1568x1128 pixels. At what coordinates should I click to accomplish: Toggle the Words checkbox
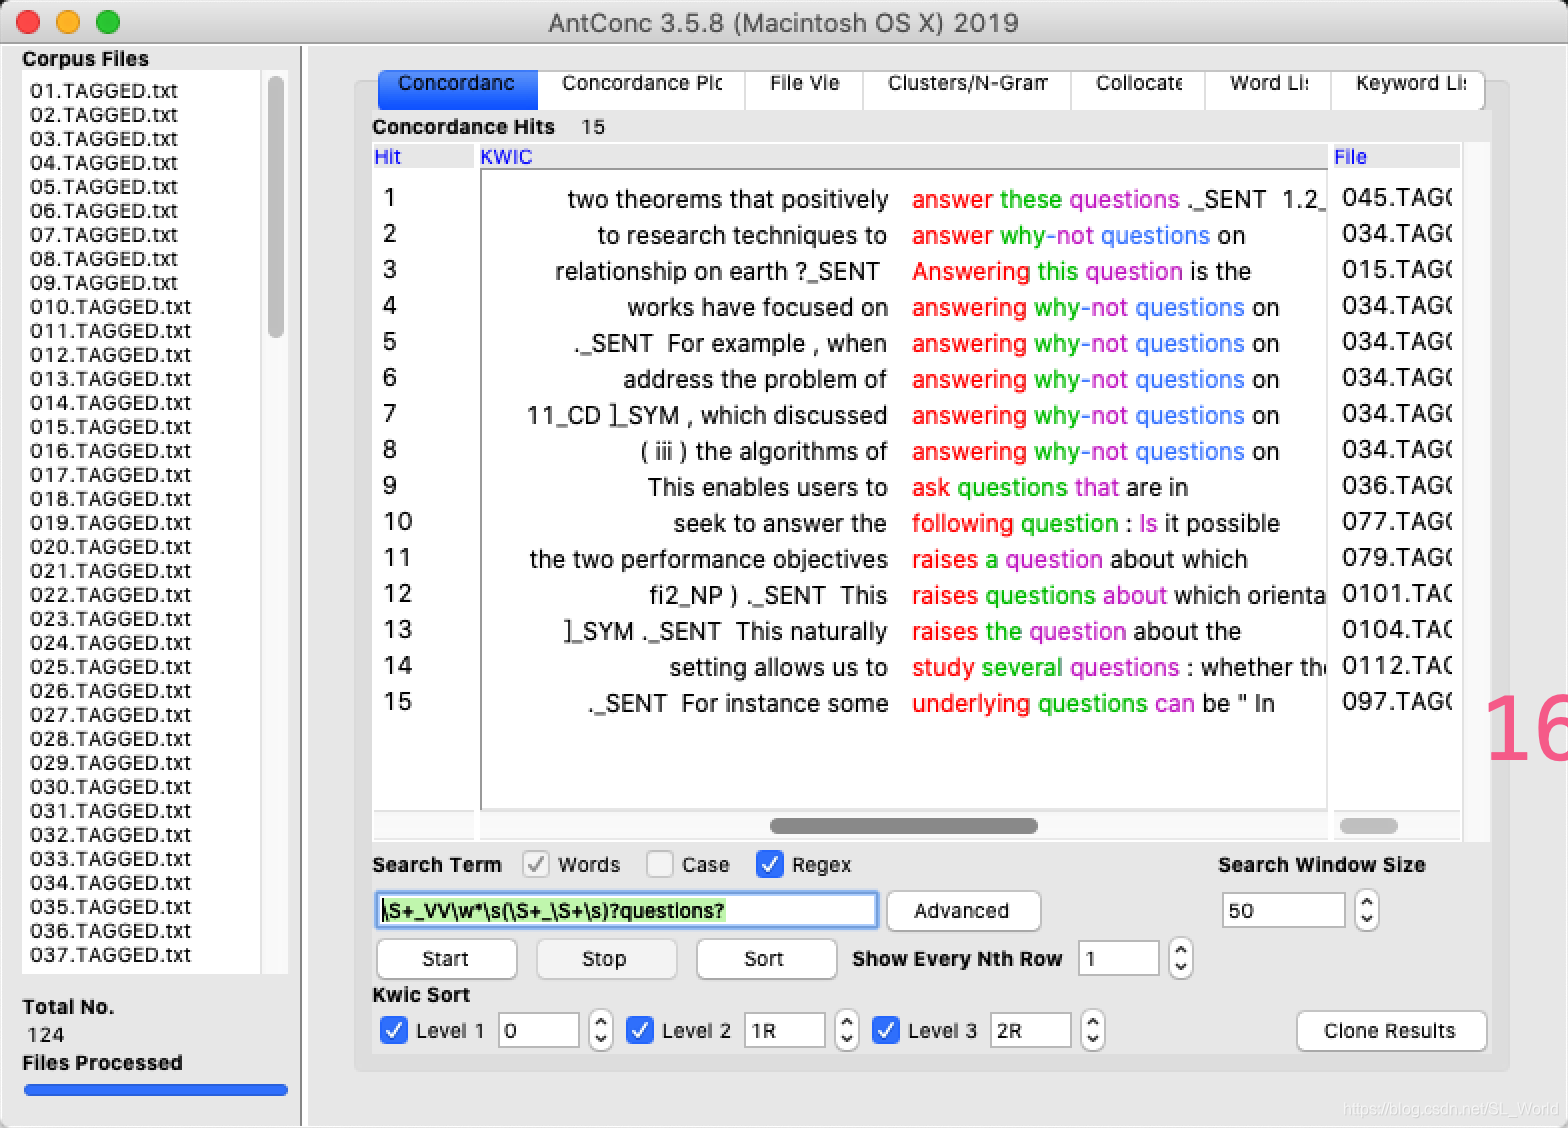click(x=536, y=864)
